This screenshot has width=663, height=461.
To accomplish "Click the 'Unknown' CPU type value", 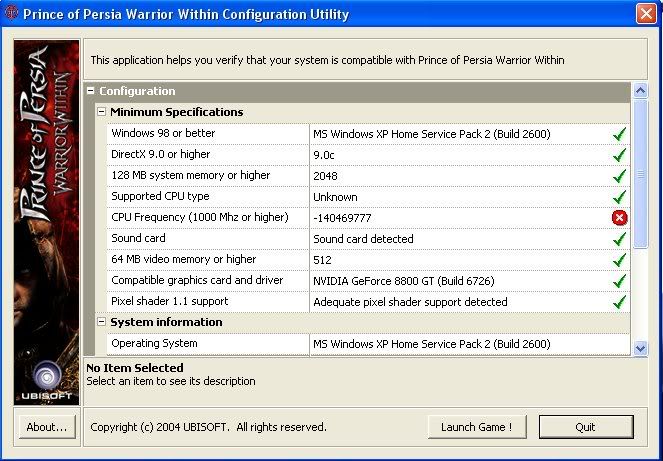I will pos(335,197).
